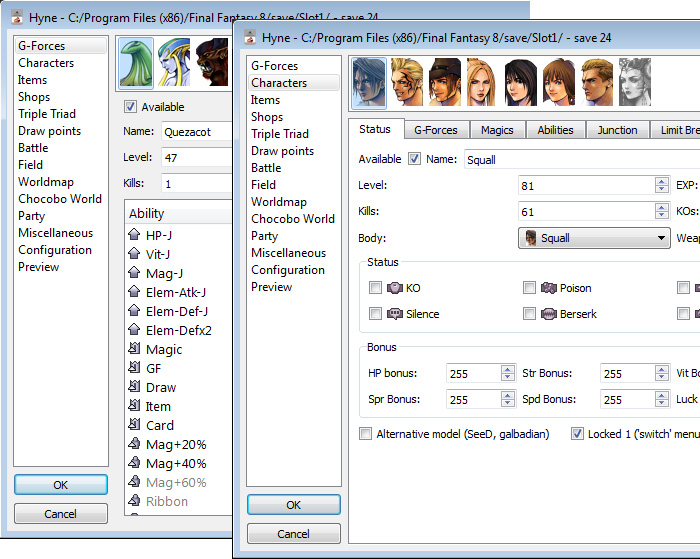
Task: Select Rinoa's character portrait
Action: [521, 83]
